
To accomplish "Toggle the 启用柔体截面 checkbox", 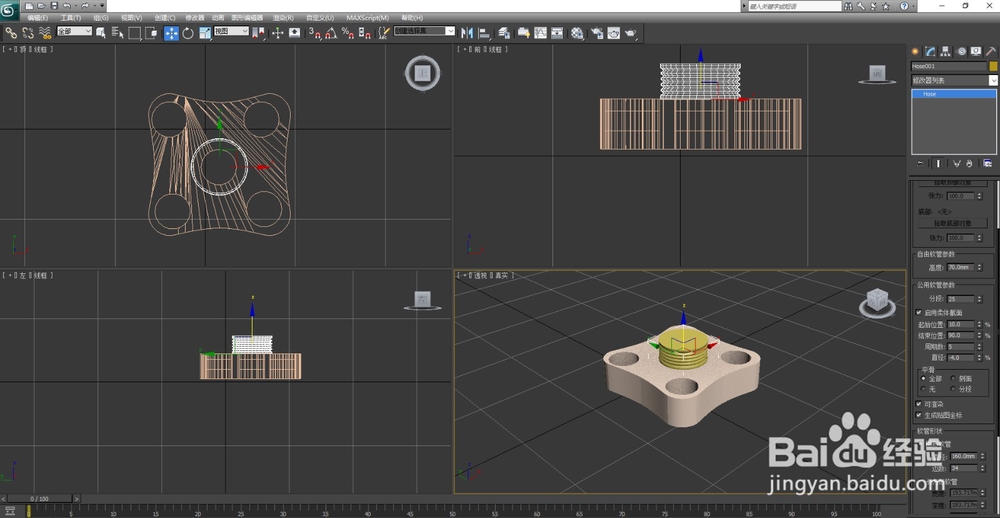I will pyautogui.click(x=919, y=312).
